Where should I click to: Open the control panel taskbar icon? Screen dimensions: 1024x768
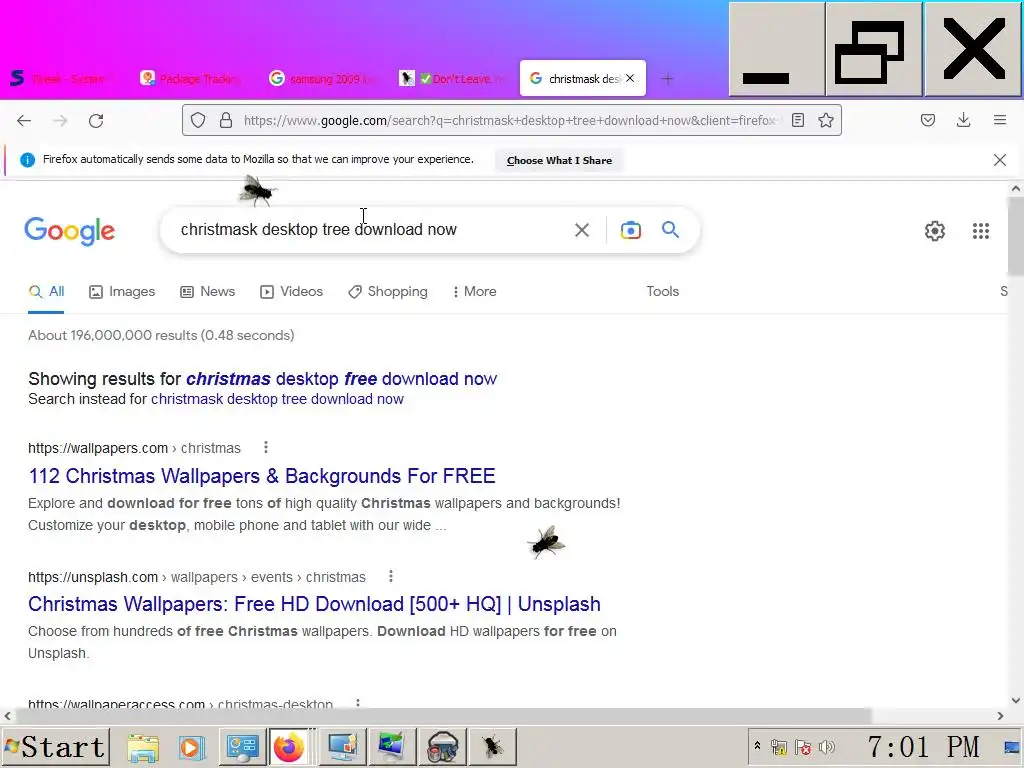click(242, 747)
